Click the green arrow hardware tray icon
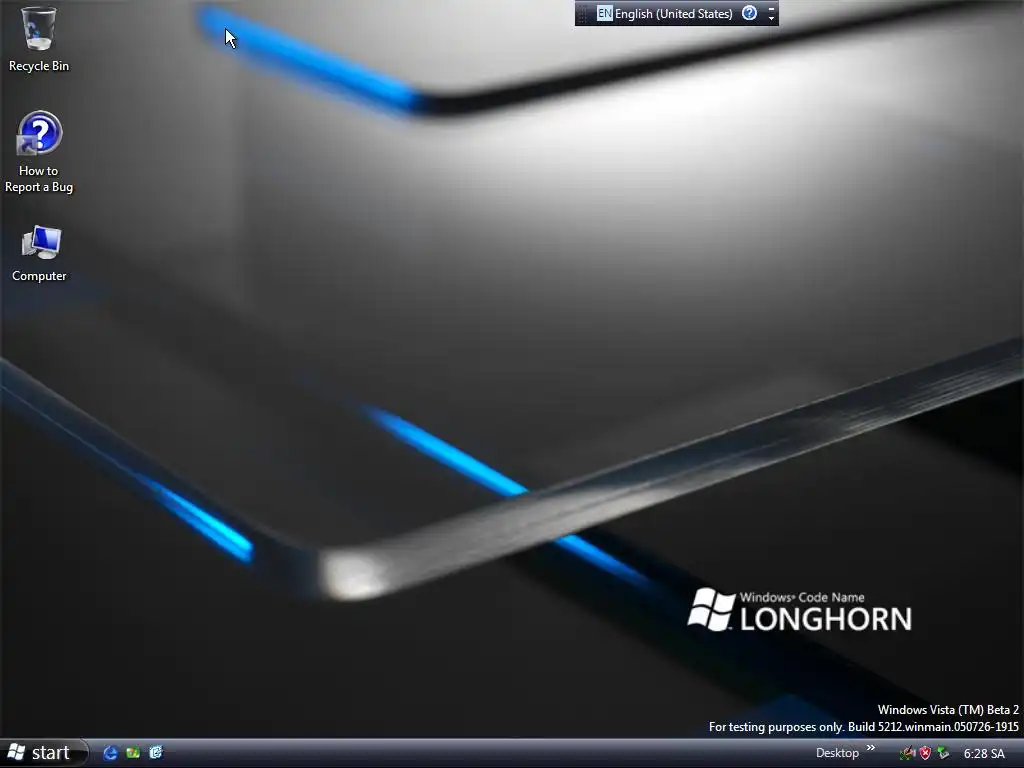The image size is (1024, 768). tap(943, 754)
